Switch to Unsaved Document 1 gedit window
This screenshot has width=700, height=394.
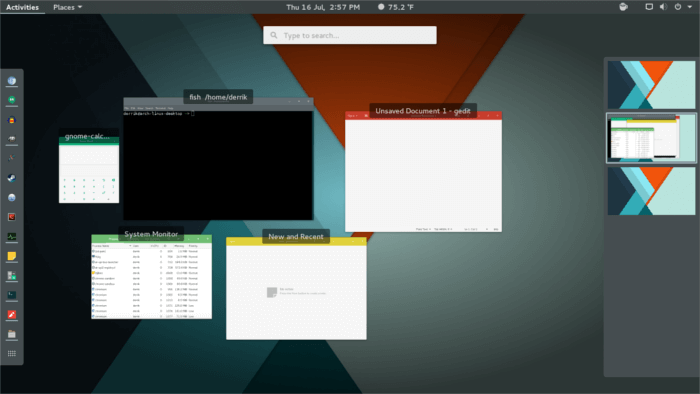click(x=423, y=172)
